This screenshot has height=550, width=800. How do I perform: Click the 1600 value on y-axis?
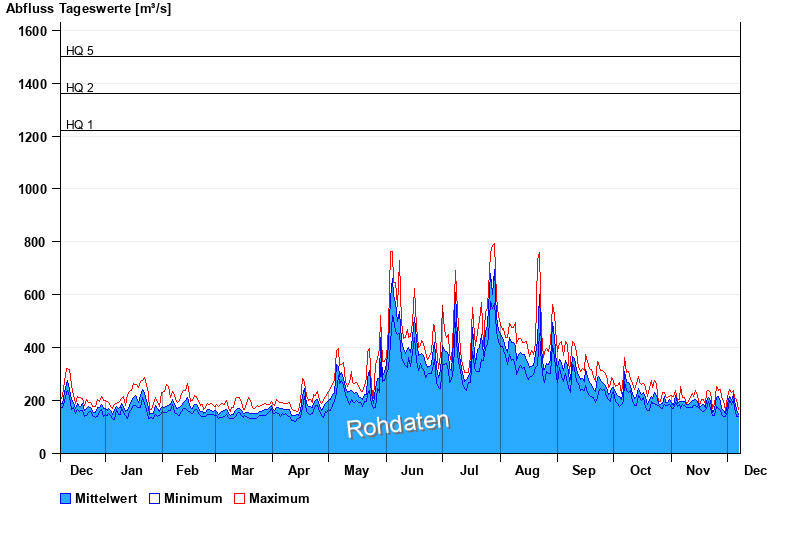[x=33, y=31]
